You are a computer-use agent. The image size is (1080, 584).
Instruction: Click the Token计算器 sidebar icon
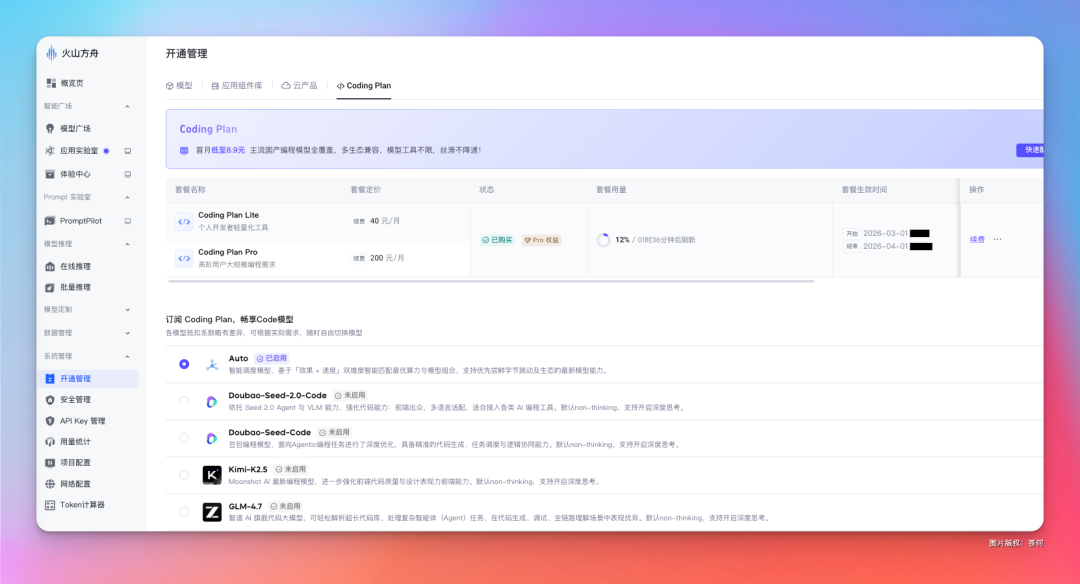(50, 505)
